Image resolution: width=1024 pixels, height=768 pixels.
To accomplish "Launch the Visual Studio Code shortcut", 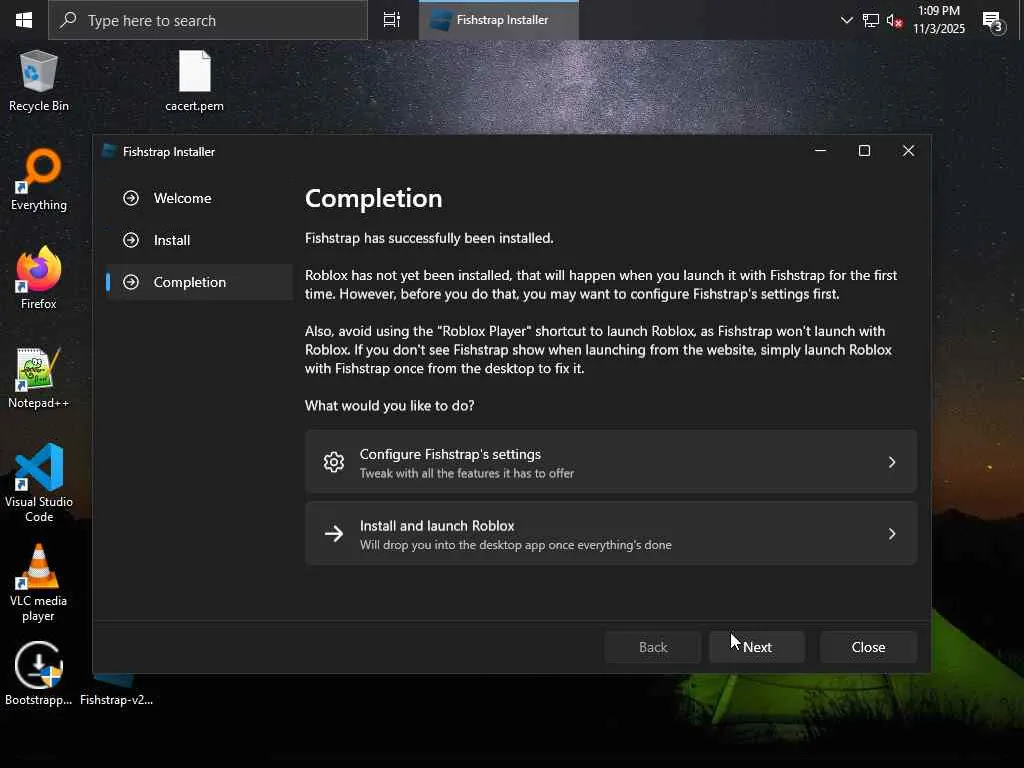I will click(39, 482).
